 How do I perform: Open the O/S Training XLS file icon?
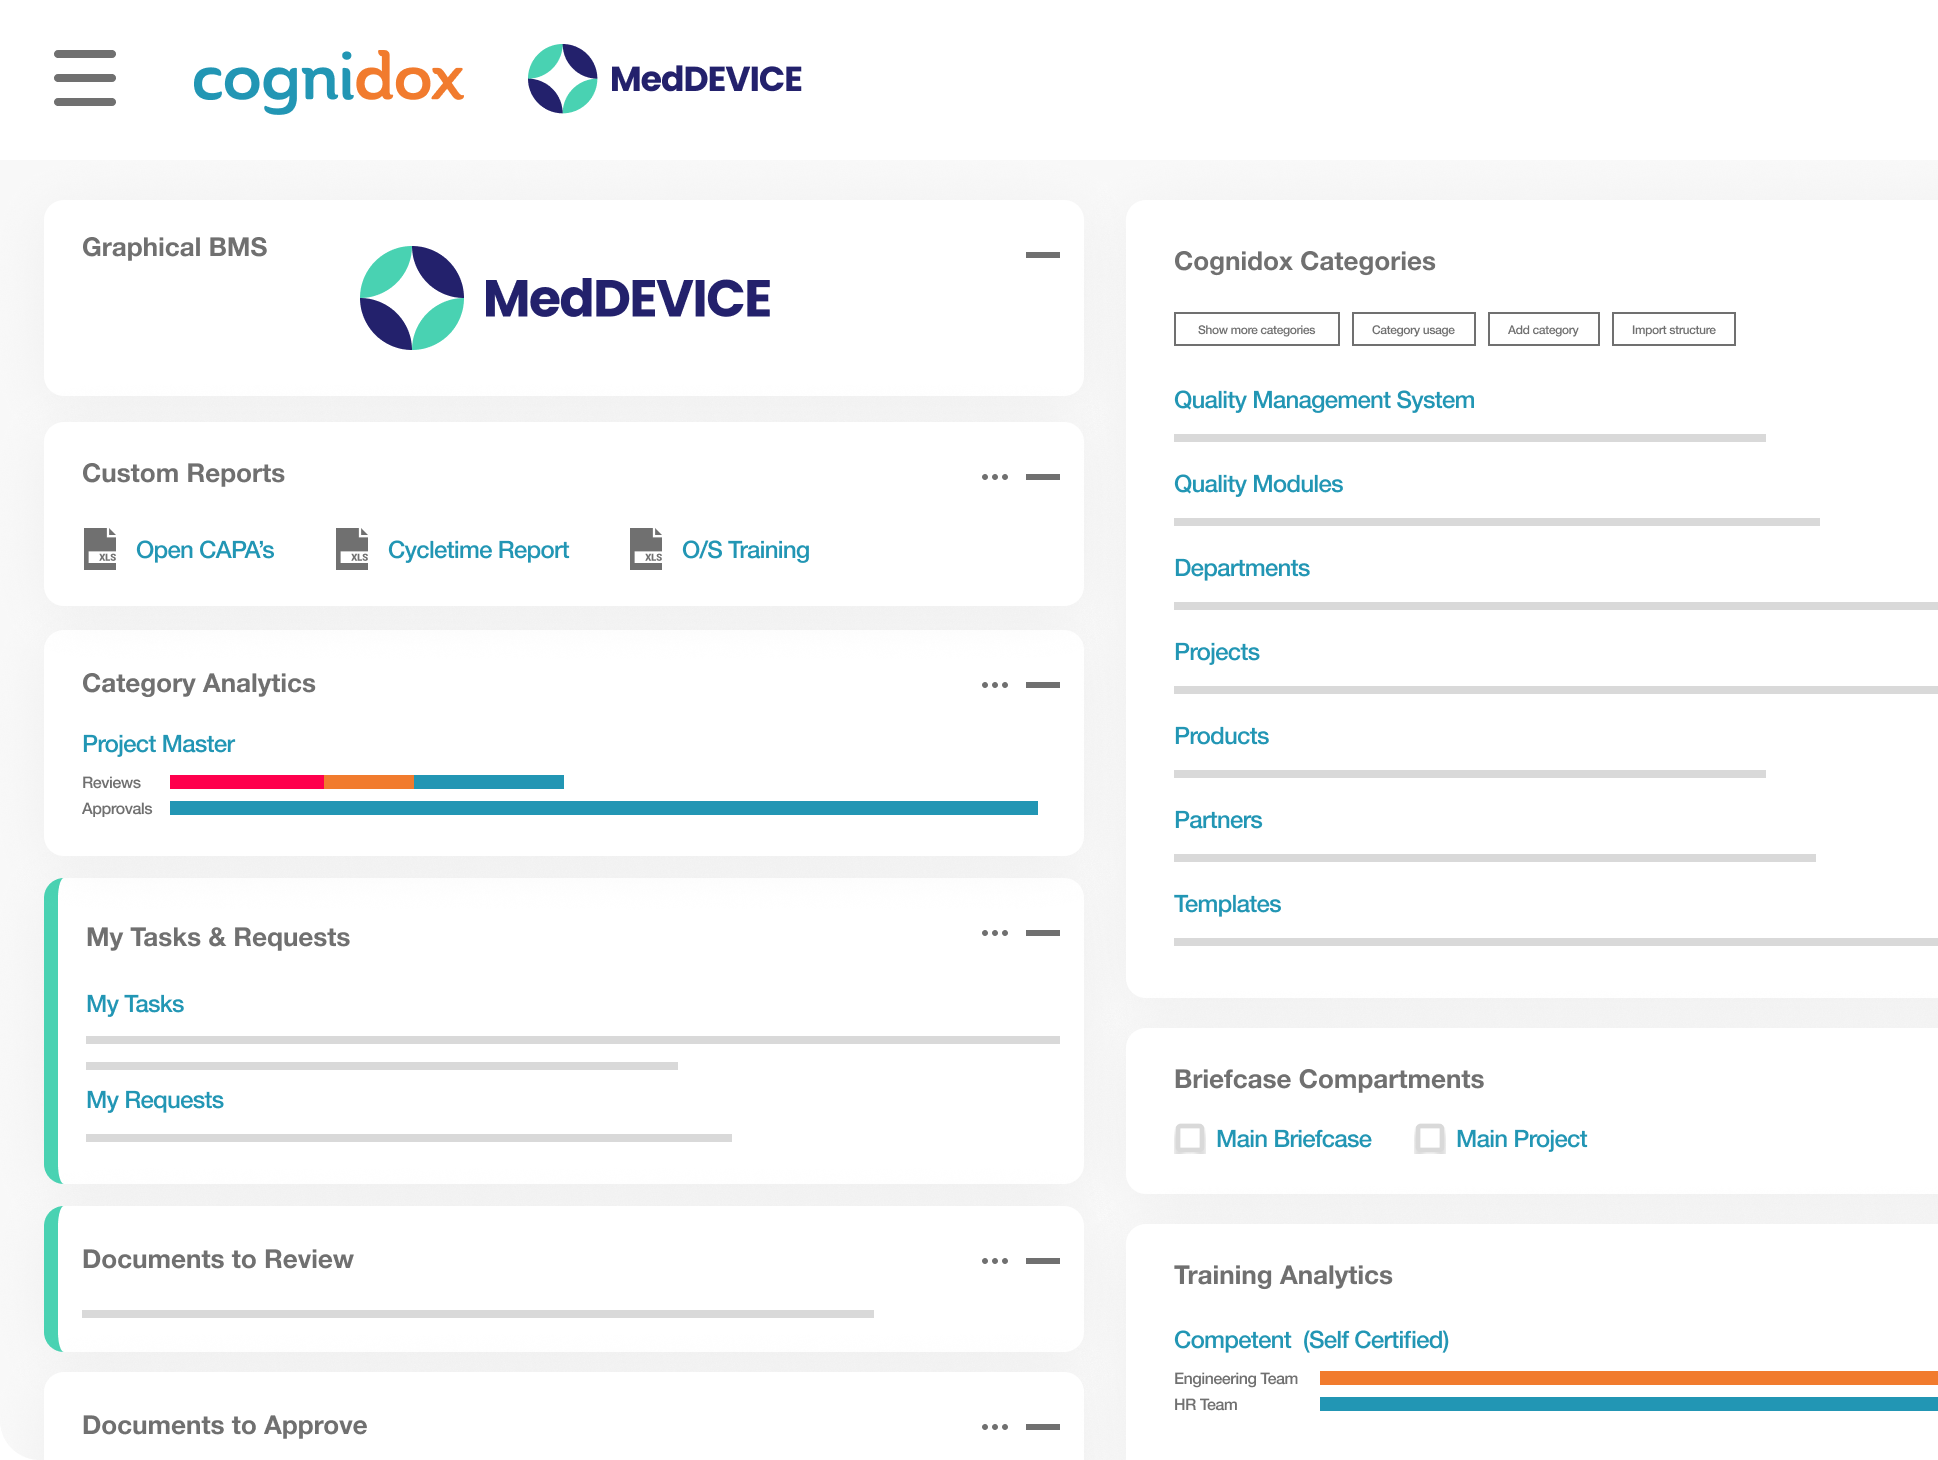tap(647, 549)
